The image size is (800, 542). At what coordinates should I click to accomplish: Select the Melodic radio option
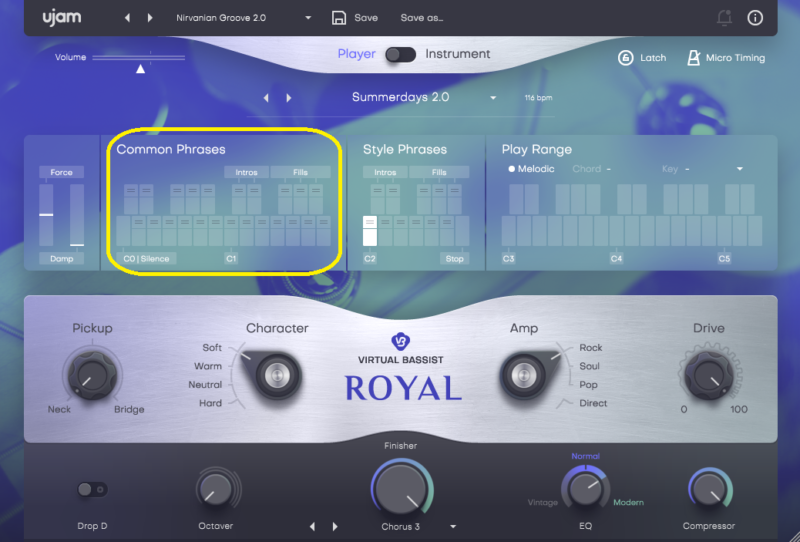512,169
